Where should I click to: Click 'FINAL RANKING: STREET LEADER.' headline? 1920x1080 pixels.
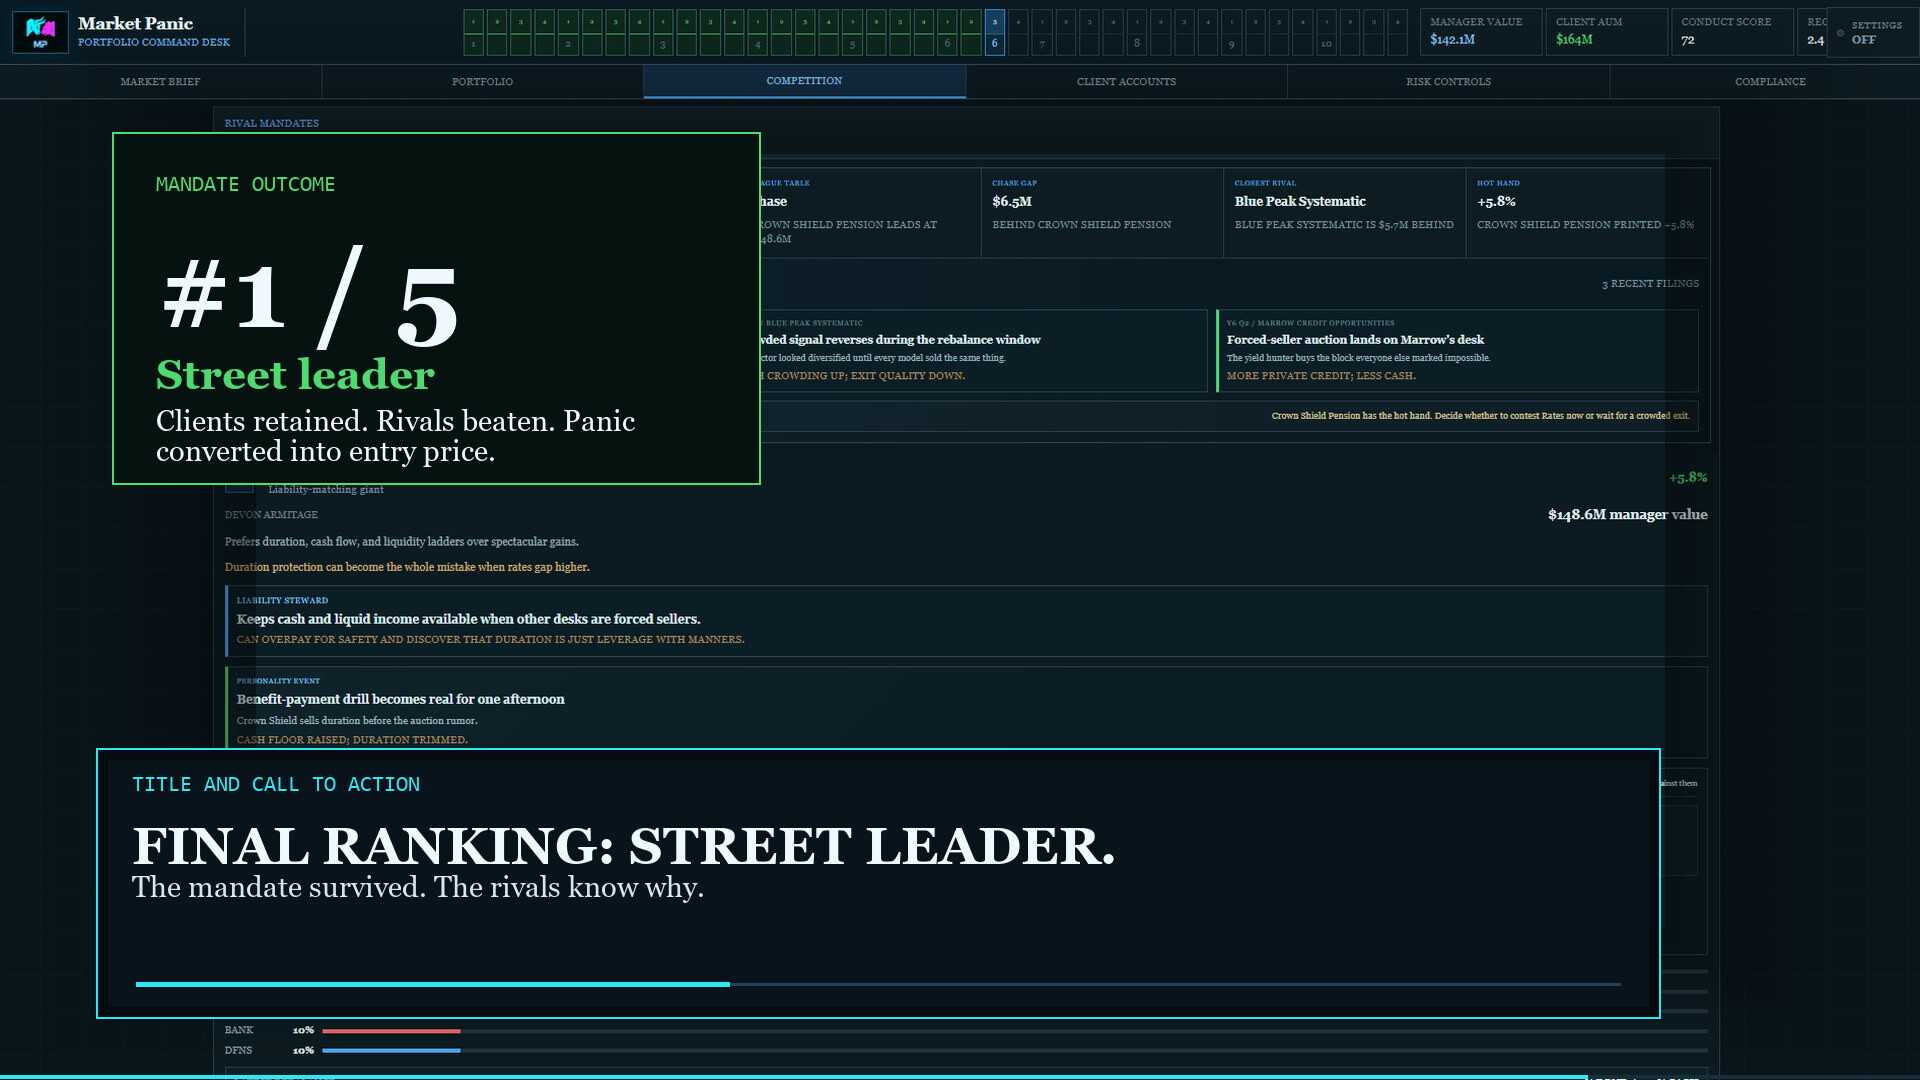click(x=623, y=846)
